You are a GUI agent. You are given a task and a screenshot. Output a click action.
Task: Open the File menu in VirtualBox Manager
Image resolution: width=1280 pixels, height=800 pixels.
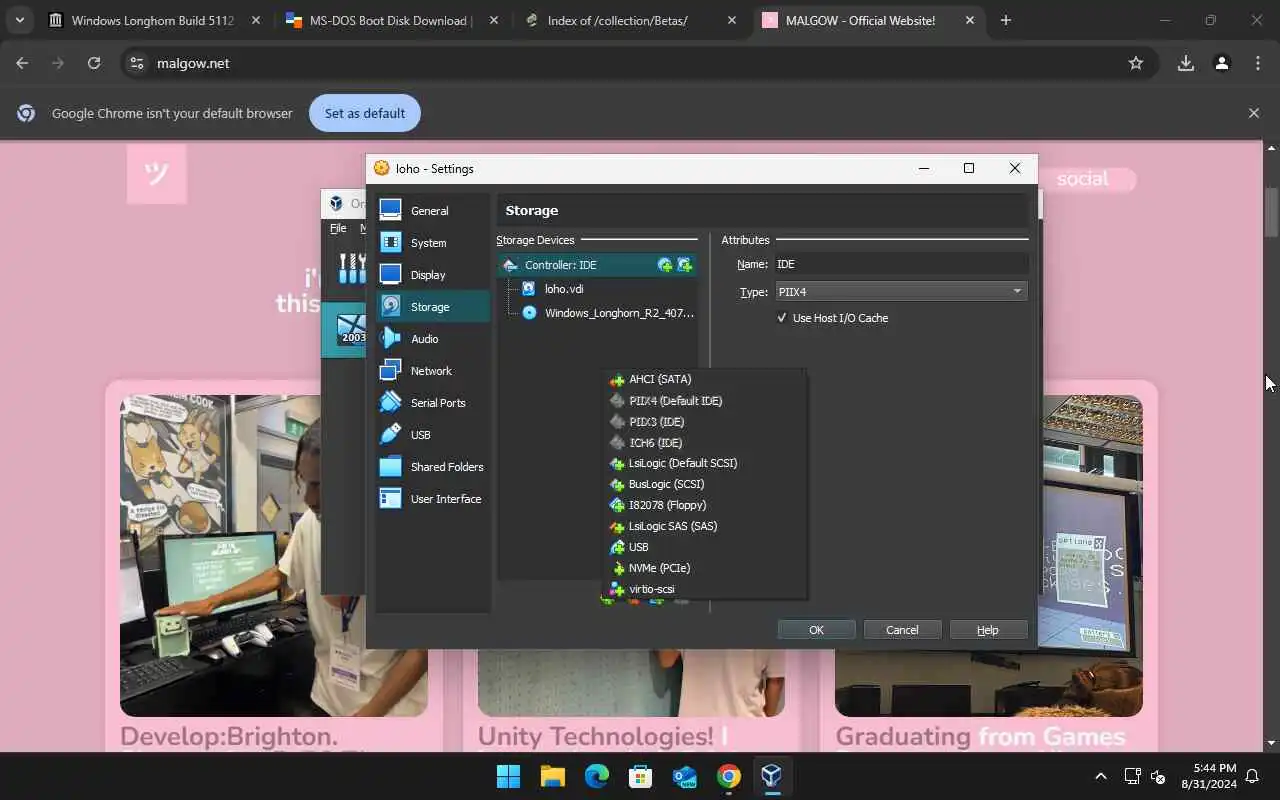(338, 228)
